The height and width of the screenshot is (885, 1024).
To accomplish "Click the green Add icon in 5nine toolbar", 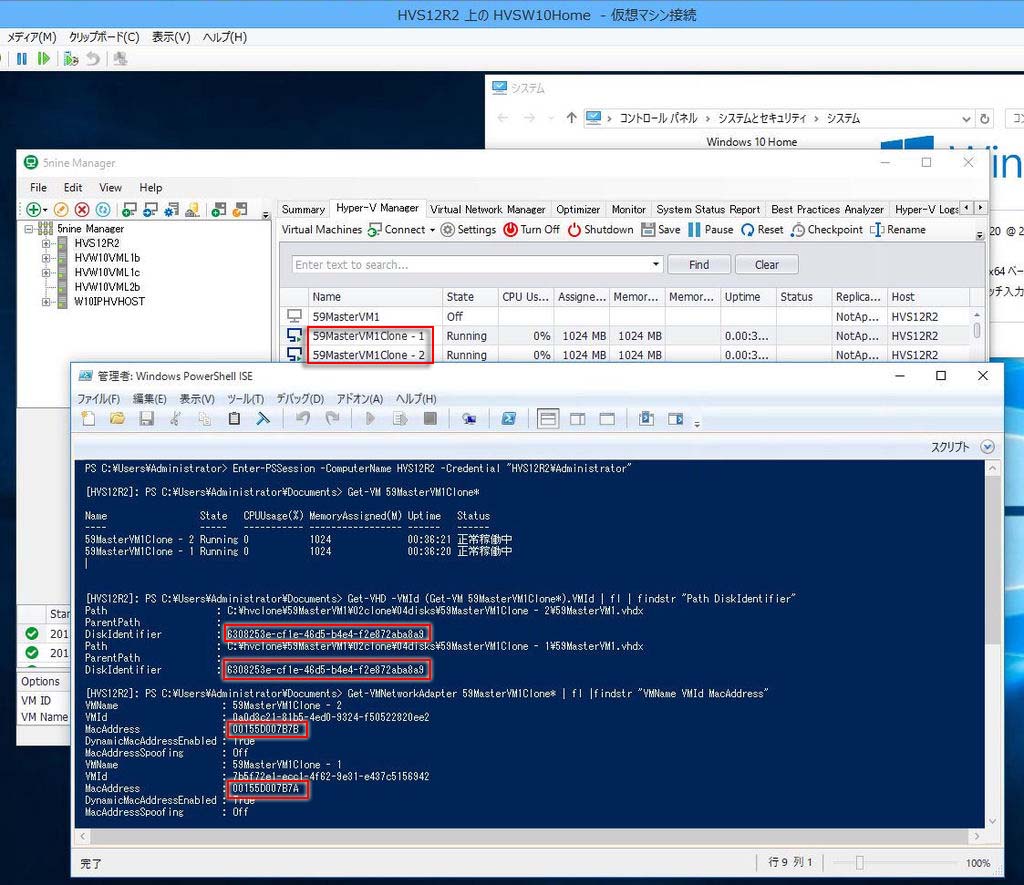I will (33, 209).
